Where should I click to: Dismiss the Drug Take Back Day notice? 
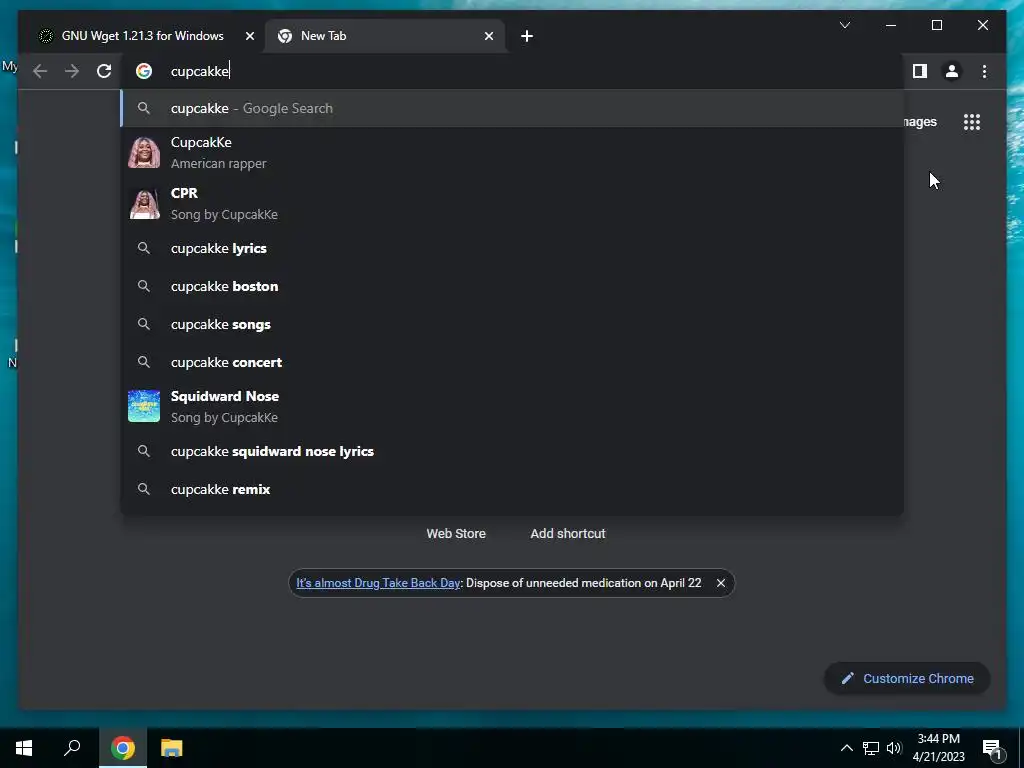[720, 583]
